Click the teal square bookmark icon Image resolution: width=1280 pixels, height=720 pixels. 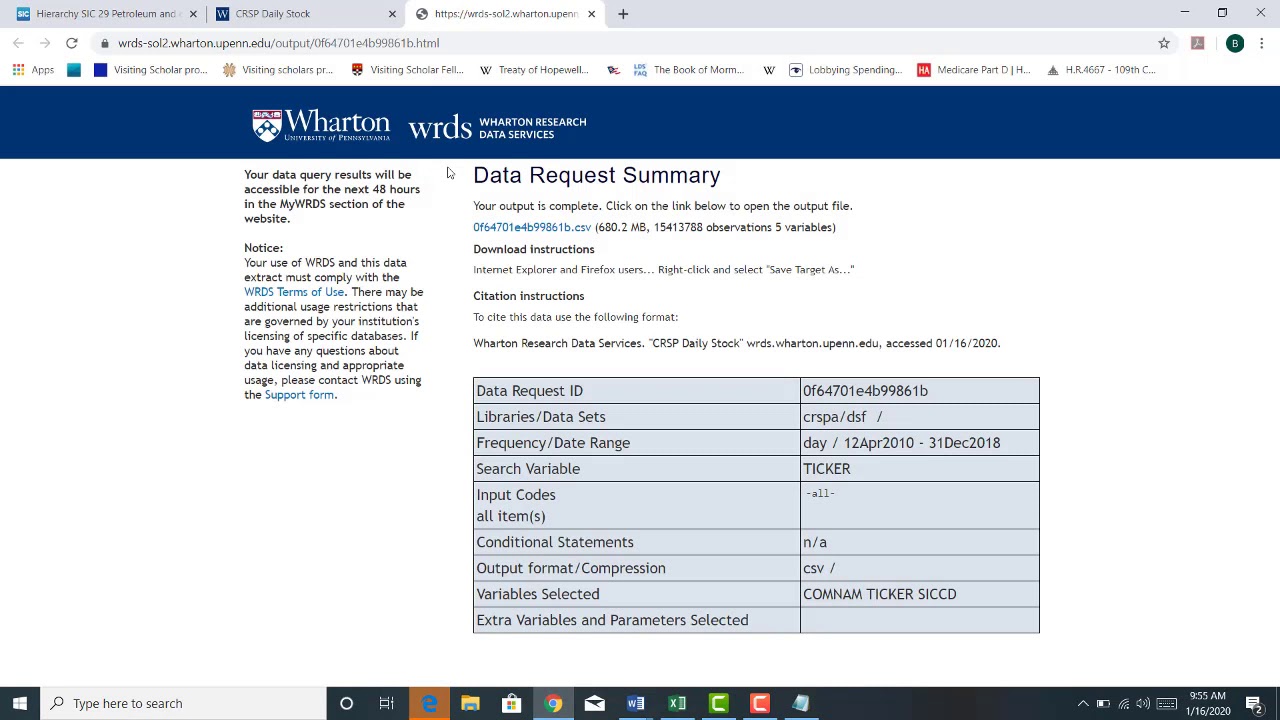[x=74, y=70]
